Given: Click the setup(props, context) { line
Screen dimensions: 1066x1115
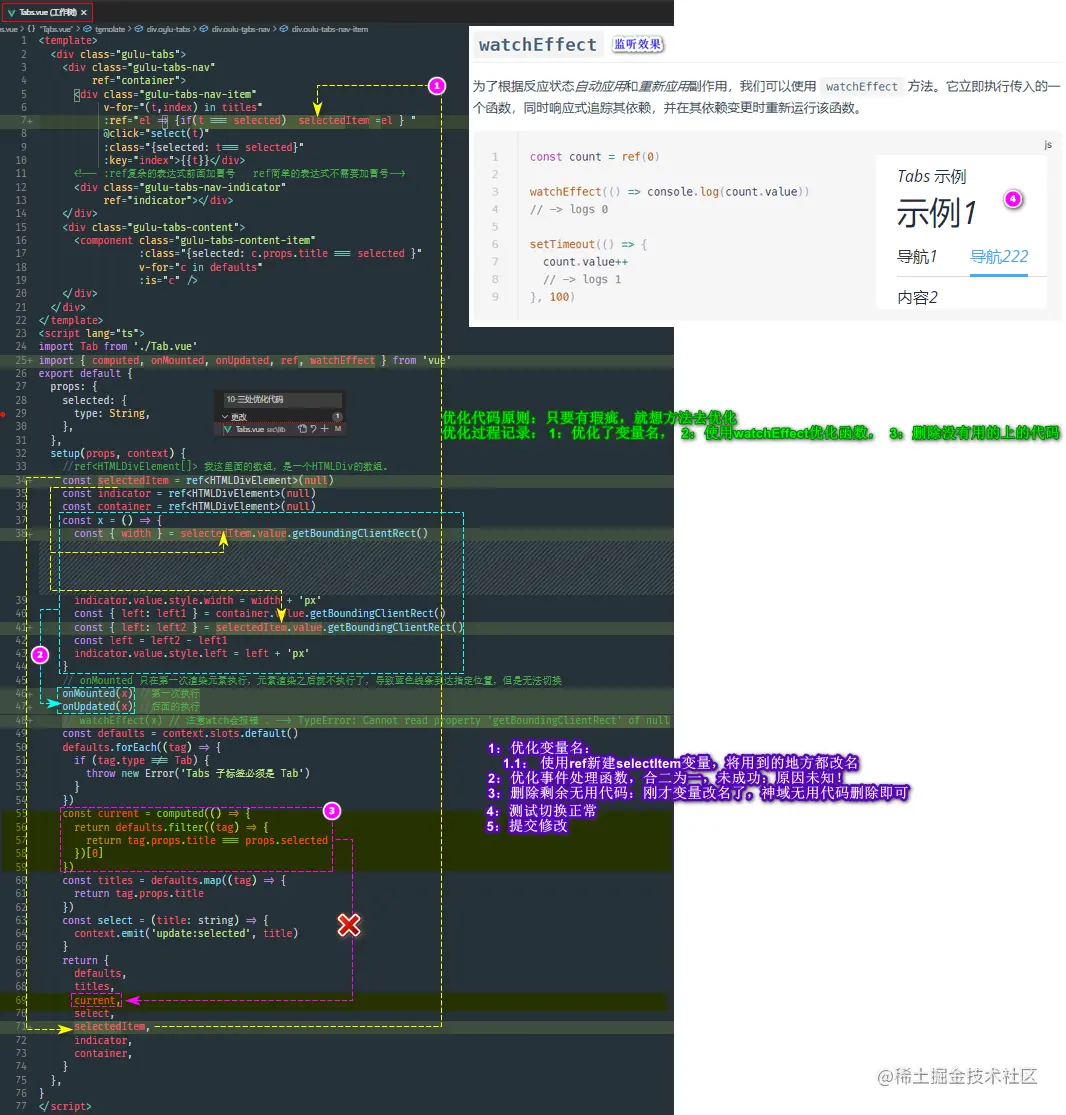Looking at the screenshot, I should pos(118,453).
